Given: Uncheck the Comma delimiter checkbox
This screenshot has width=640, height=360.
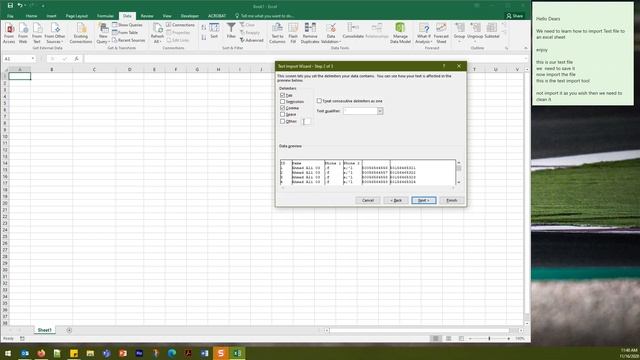Looking at the screenshot, I should click(x=282, y=108).
